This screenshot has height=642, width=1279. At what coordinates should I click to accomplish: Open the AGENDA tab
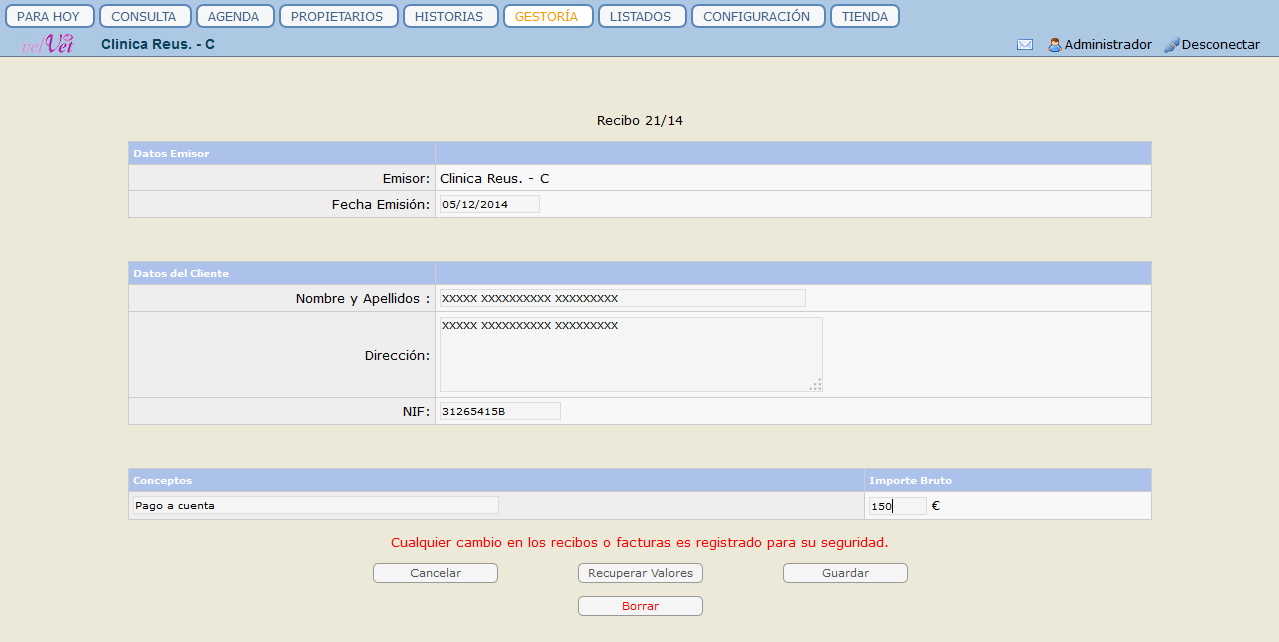[233, 17]
